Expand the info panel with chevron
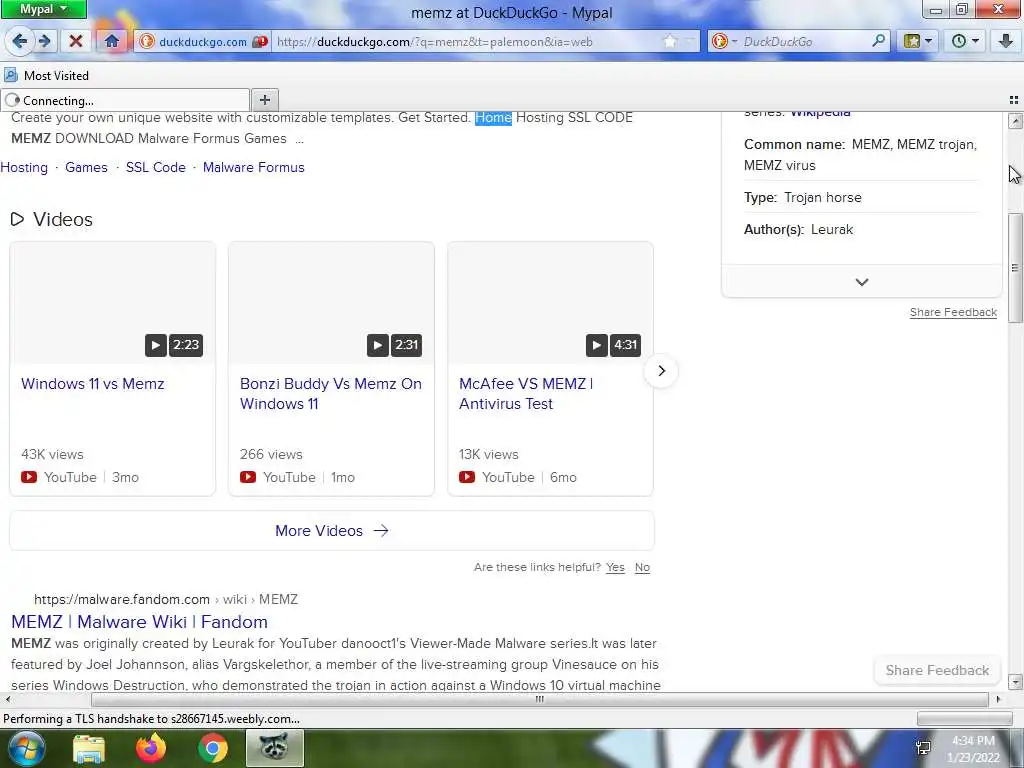This screenshot has height=768, width=1024. tap(861, 281)
